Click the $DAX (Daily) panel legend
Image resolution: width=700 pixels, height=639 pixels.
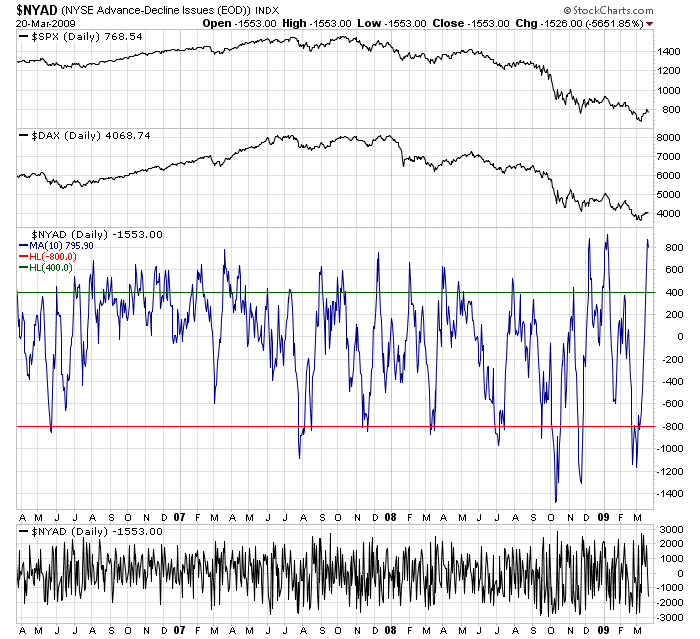[85, 135]
